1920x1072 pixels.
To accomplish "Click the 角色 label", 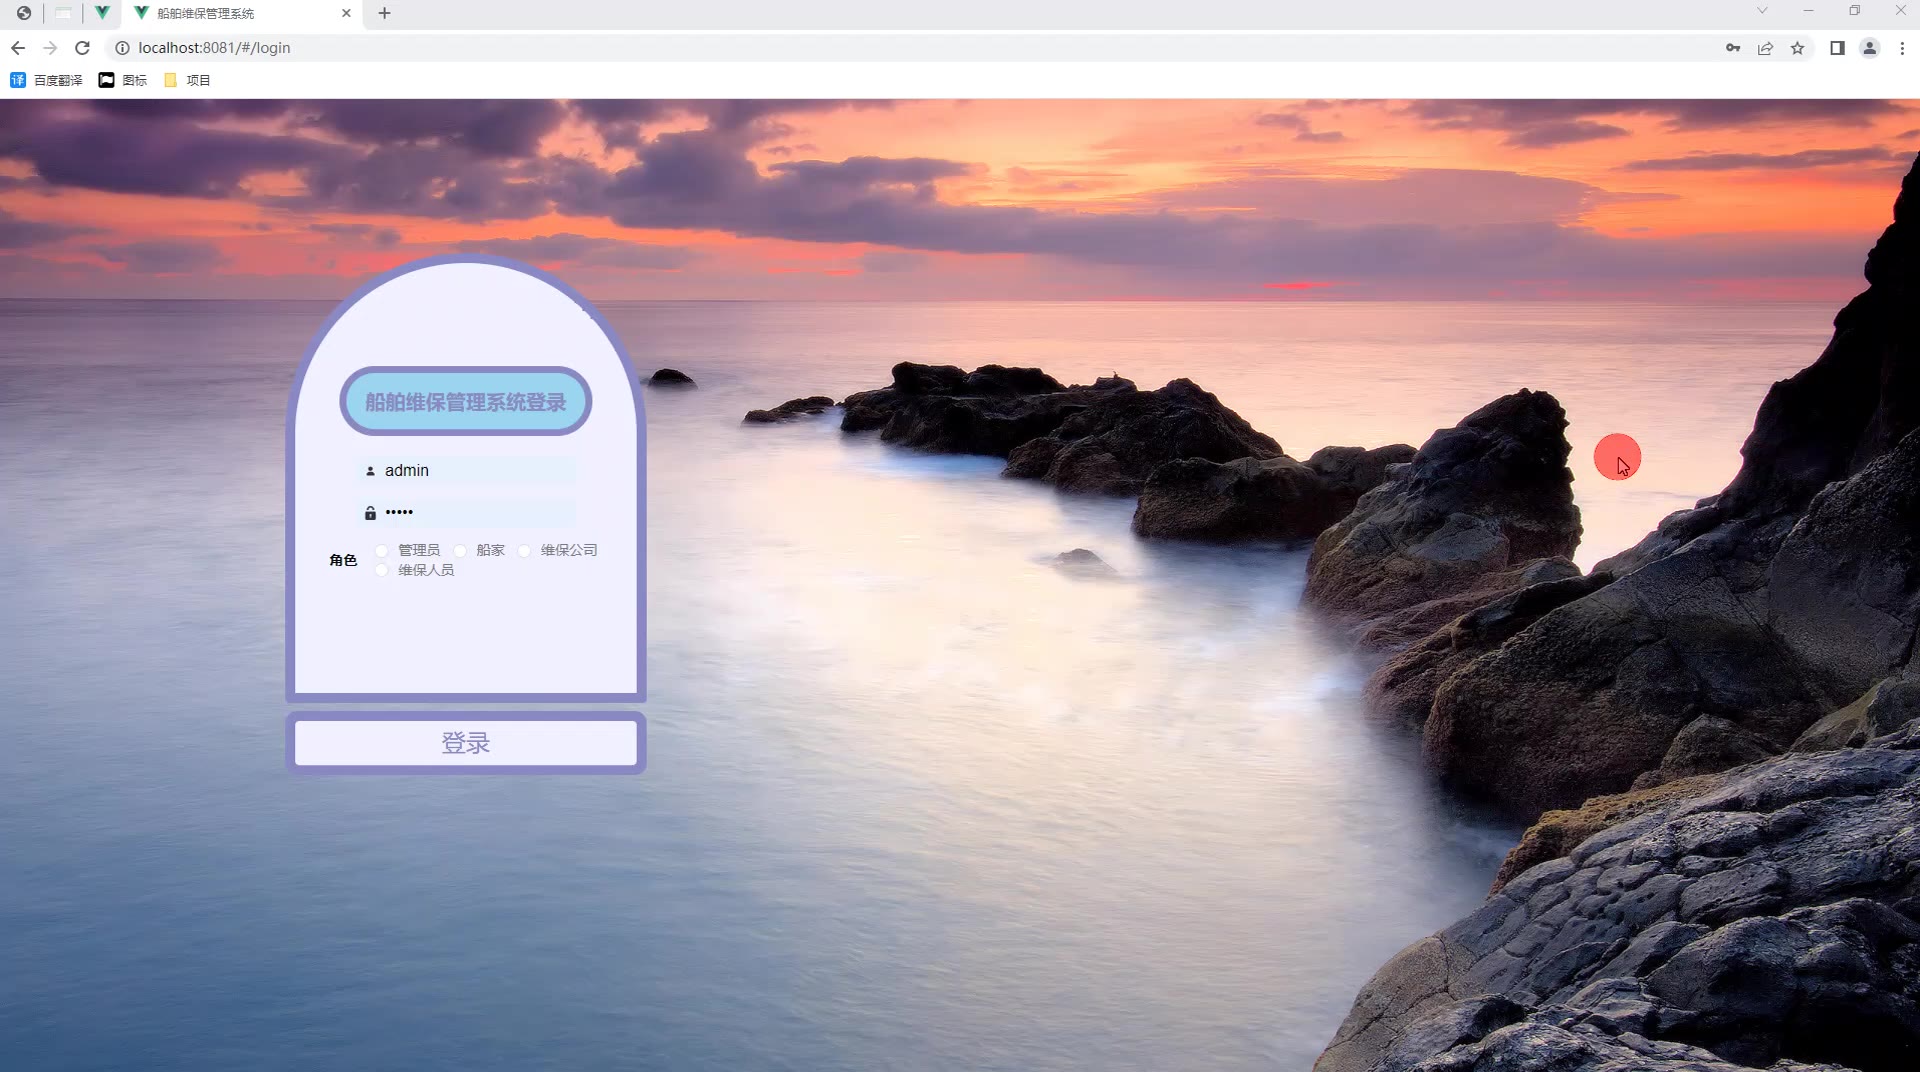I will click(x=343, y=560).
